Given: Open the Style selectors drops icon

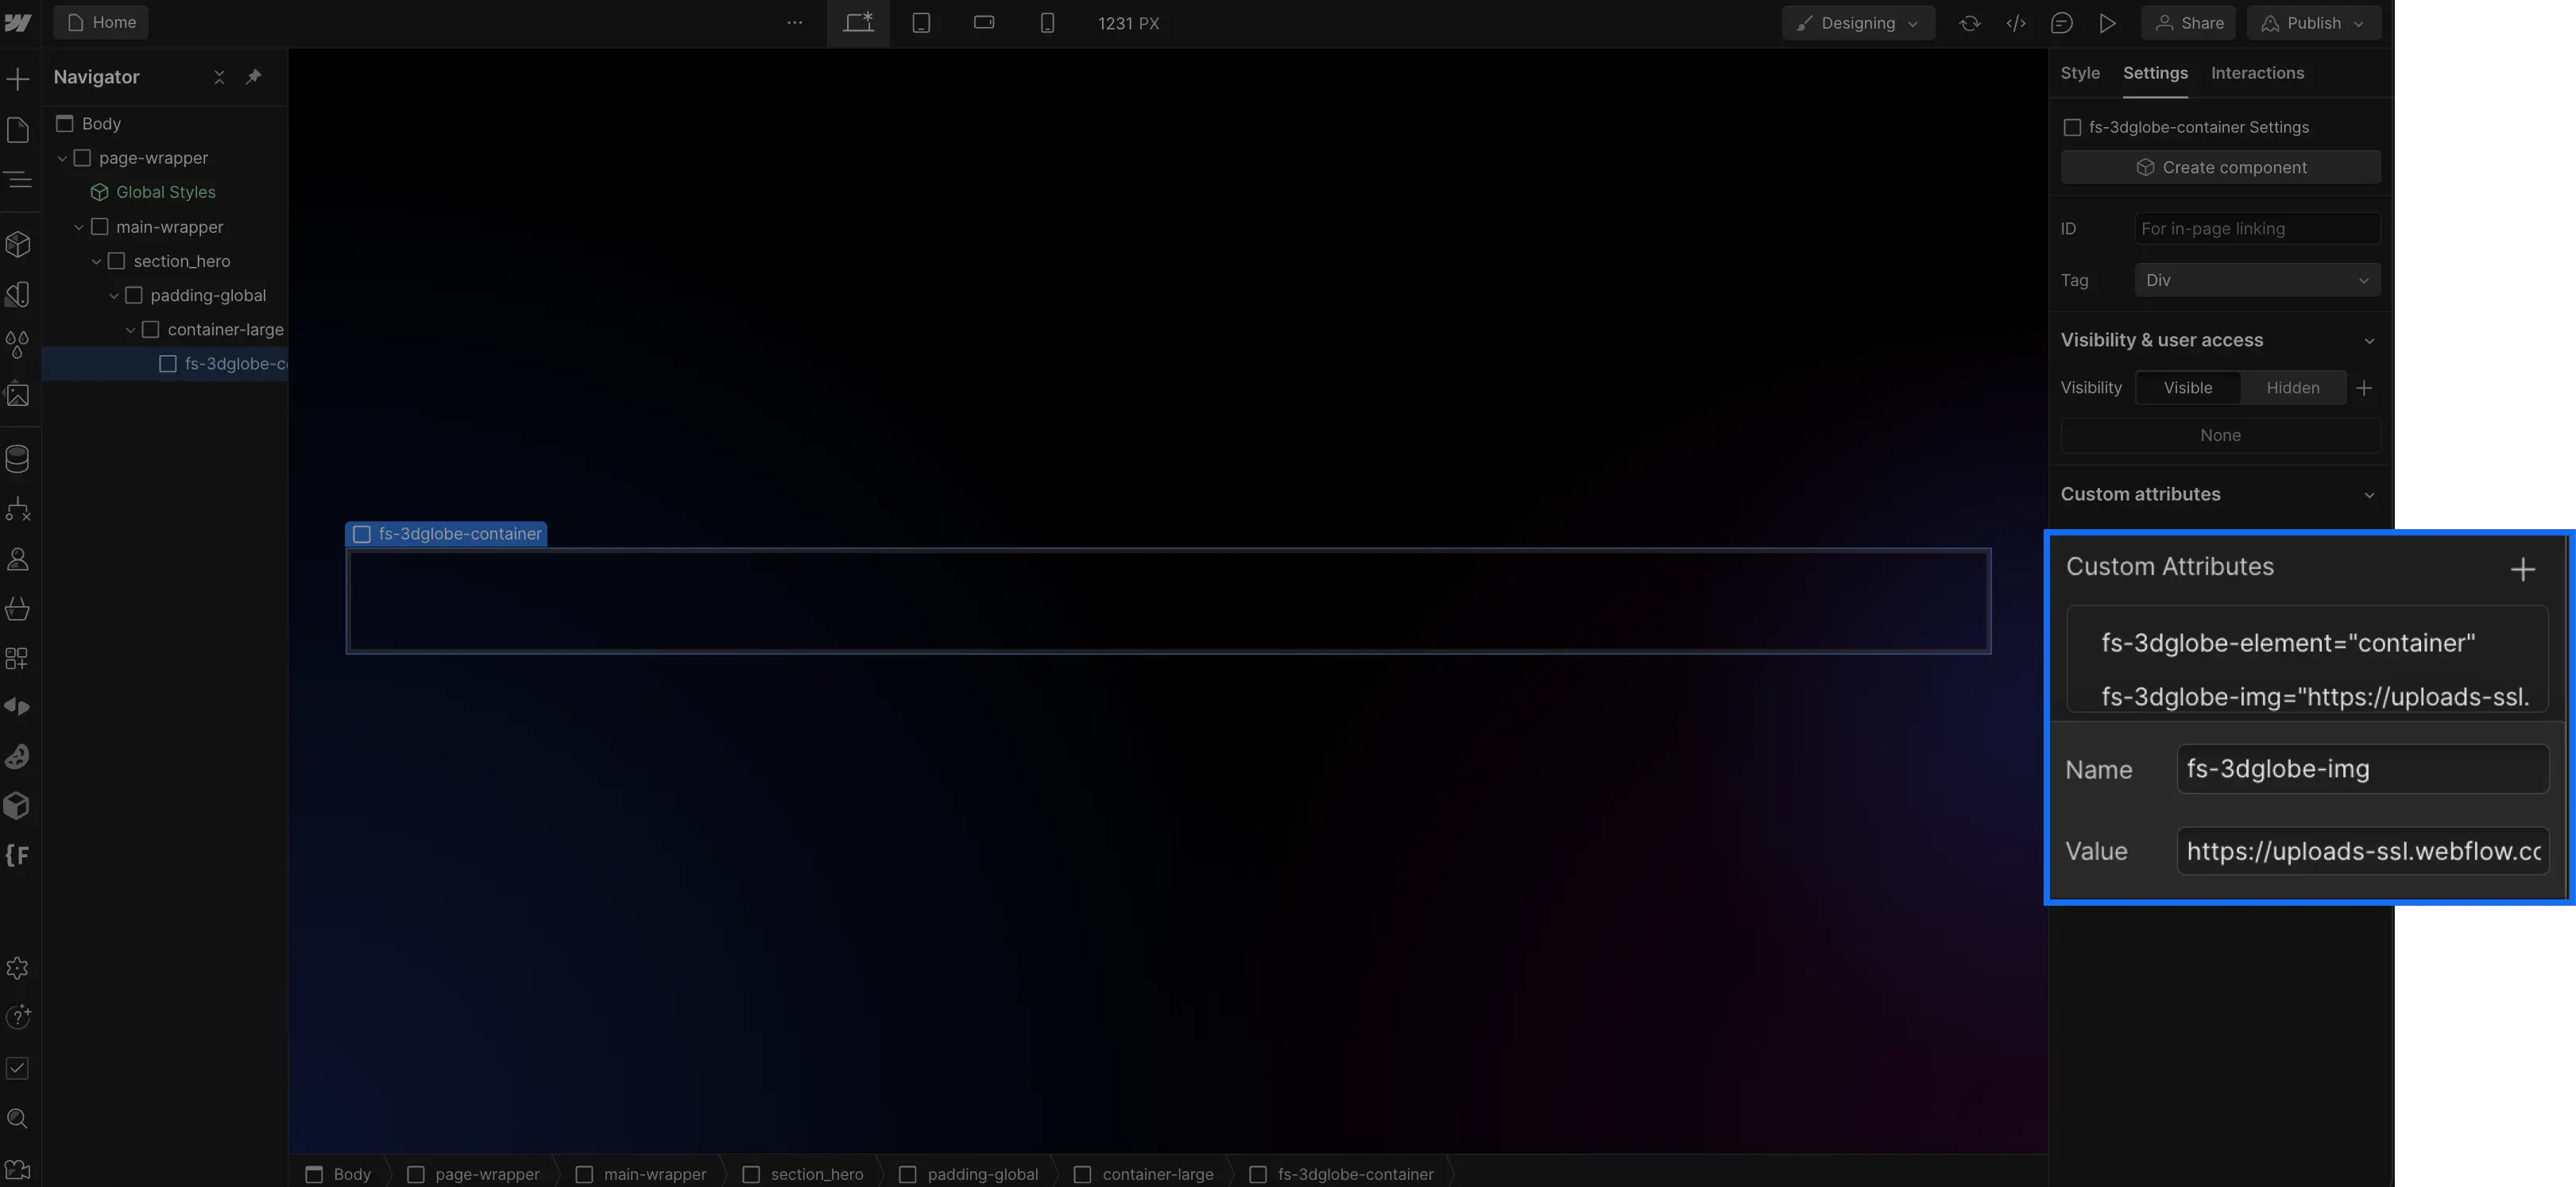Looking at the screenshot, I should [x=18, y=344].
